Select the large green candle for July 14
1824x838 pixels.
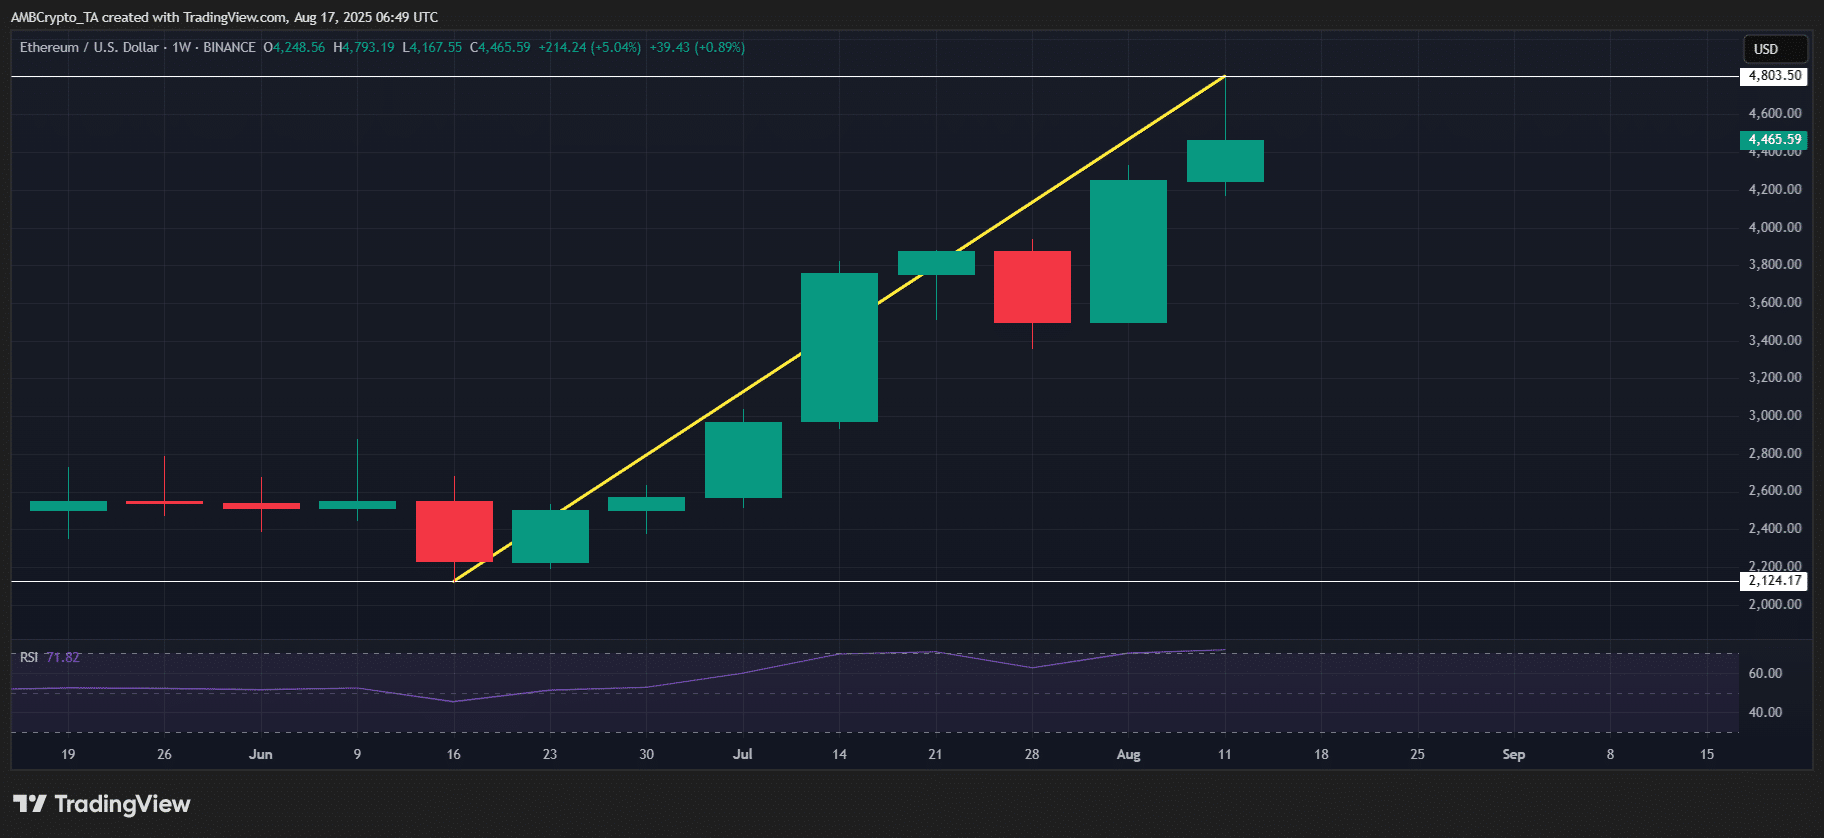pyautogui.click(x=839, y=347)
